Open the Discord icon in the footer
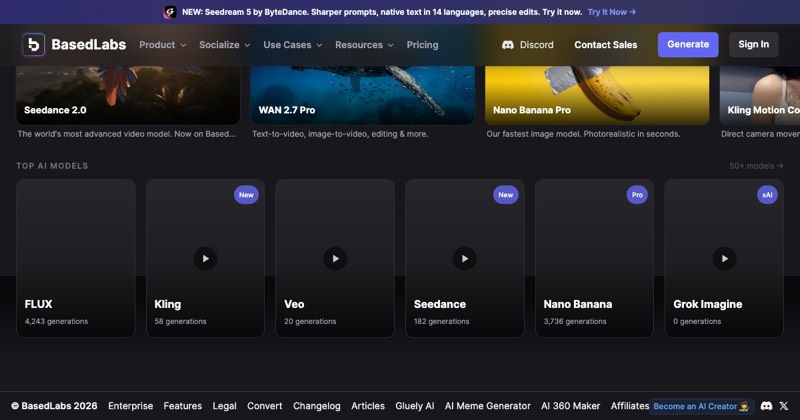This screenshot has width=800, height=420. (766, 406)
